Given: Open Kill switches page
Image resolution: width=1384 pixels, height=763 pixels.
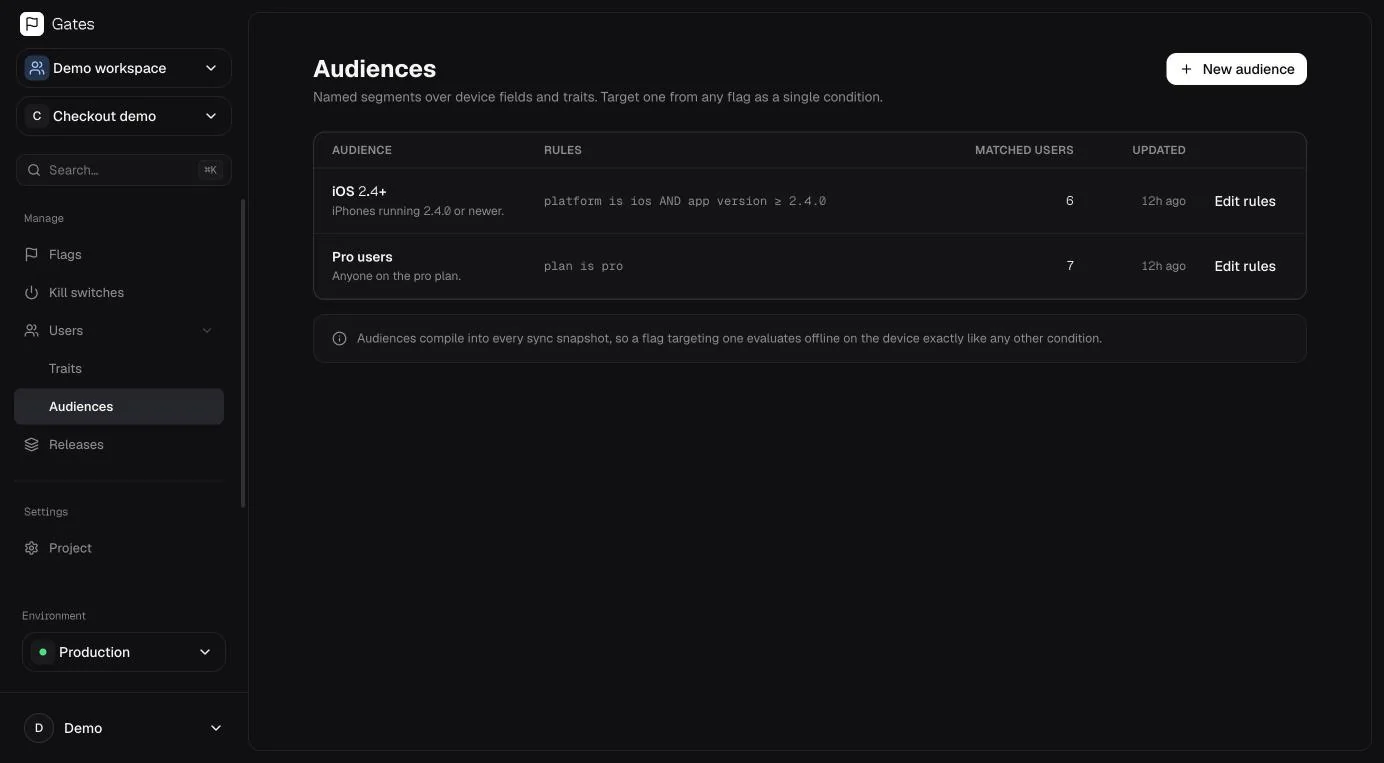Looking at the screenshot, I should click(119, 293).
